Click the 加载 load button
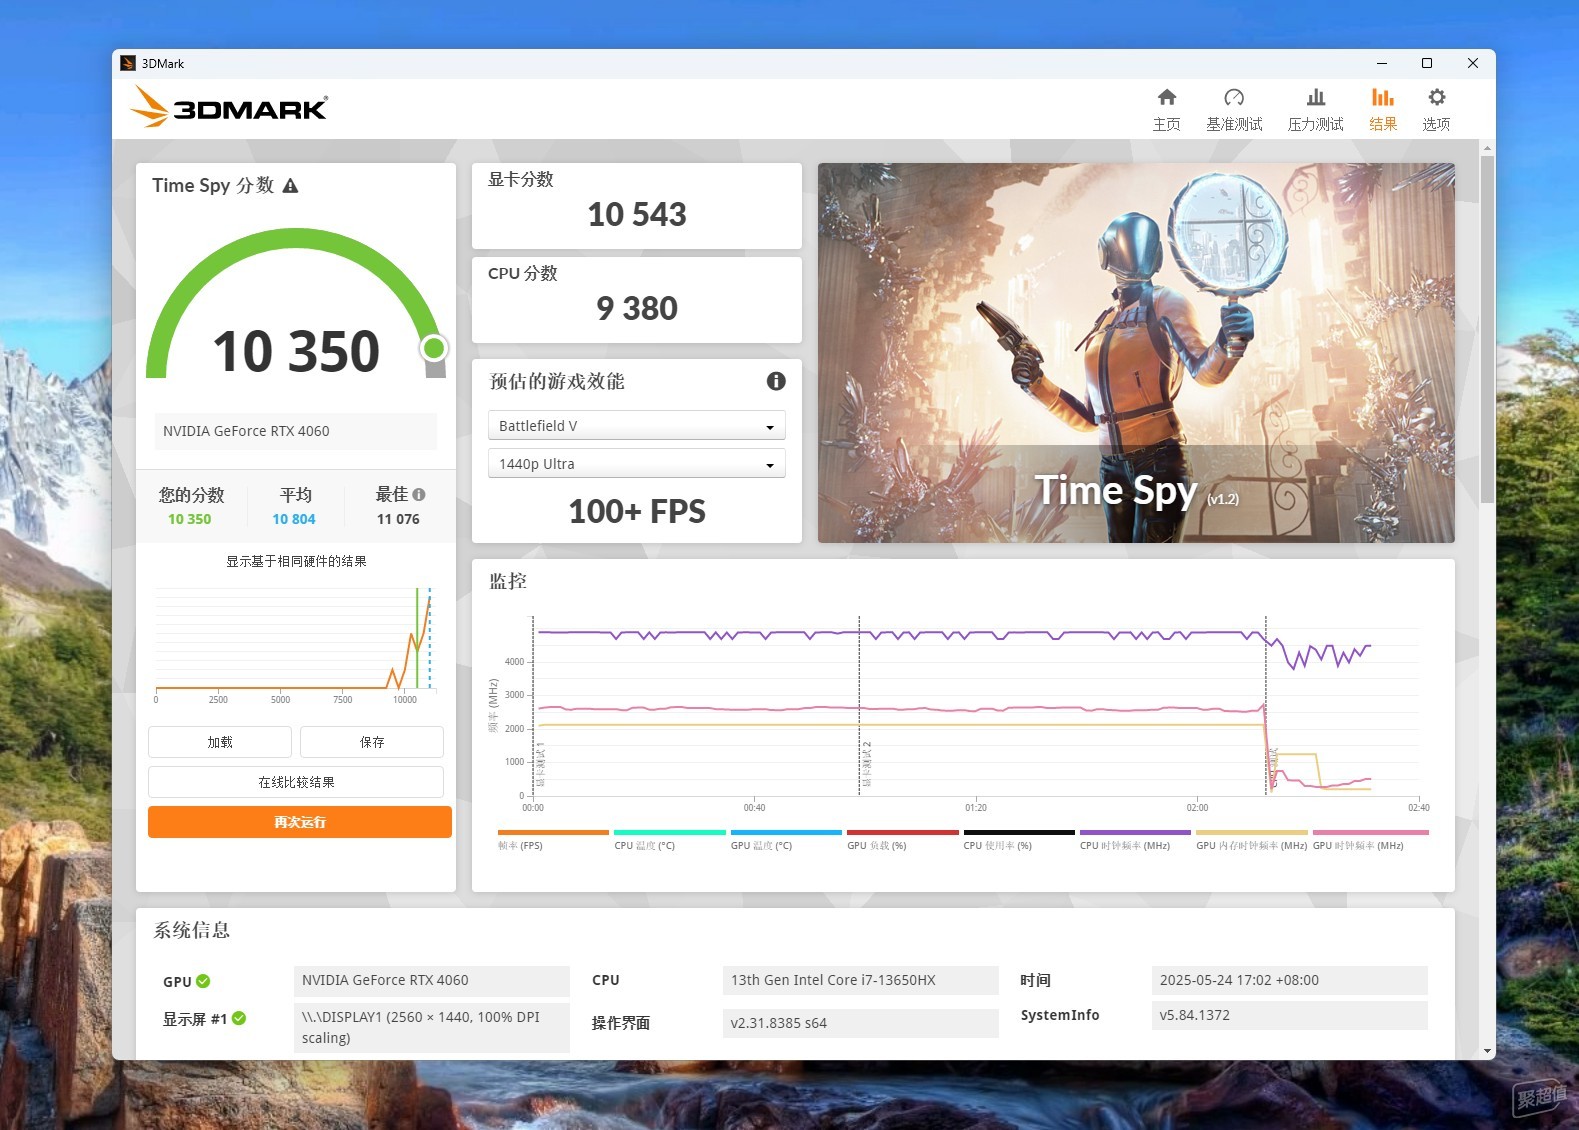The height and width of the screenshot is (1130, 1579). click(x=220, y=742)
